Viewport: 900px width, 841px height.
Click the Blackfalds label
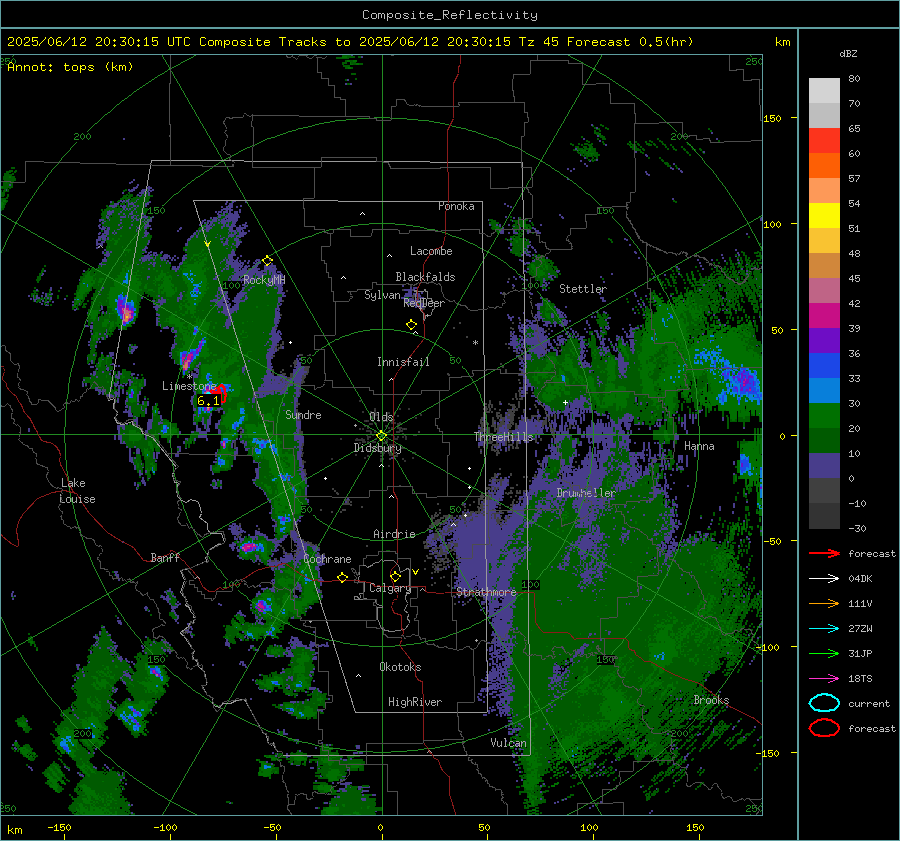[x=425, y=277]
